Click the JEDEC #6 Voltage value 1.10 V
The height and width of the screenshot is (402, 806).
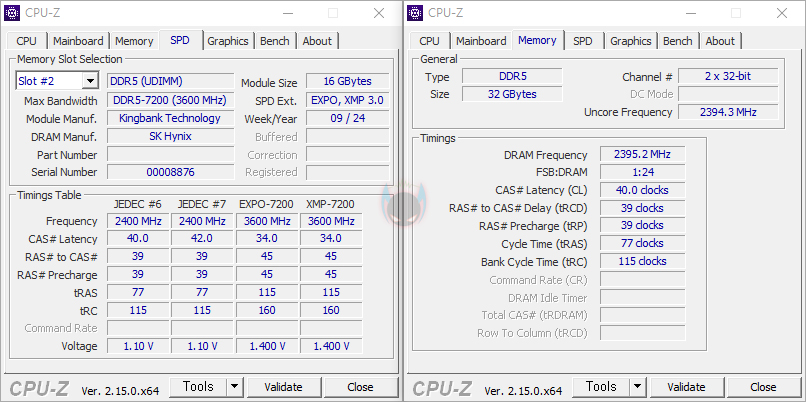138,346
